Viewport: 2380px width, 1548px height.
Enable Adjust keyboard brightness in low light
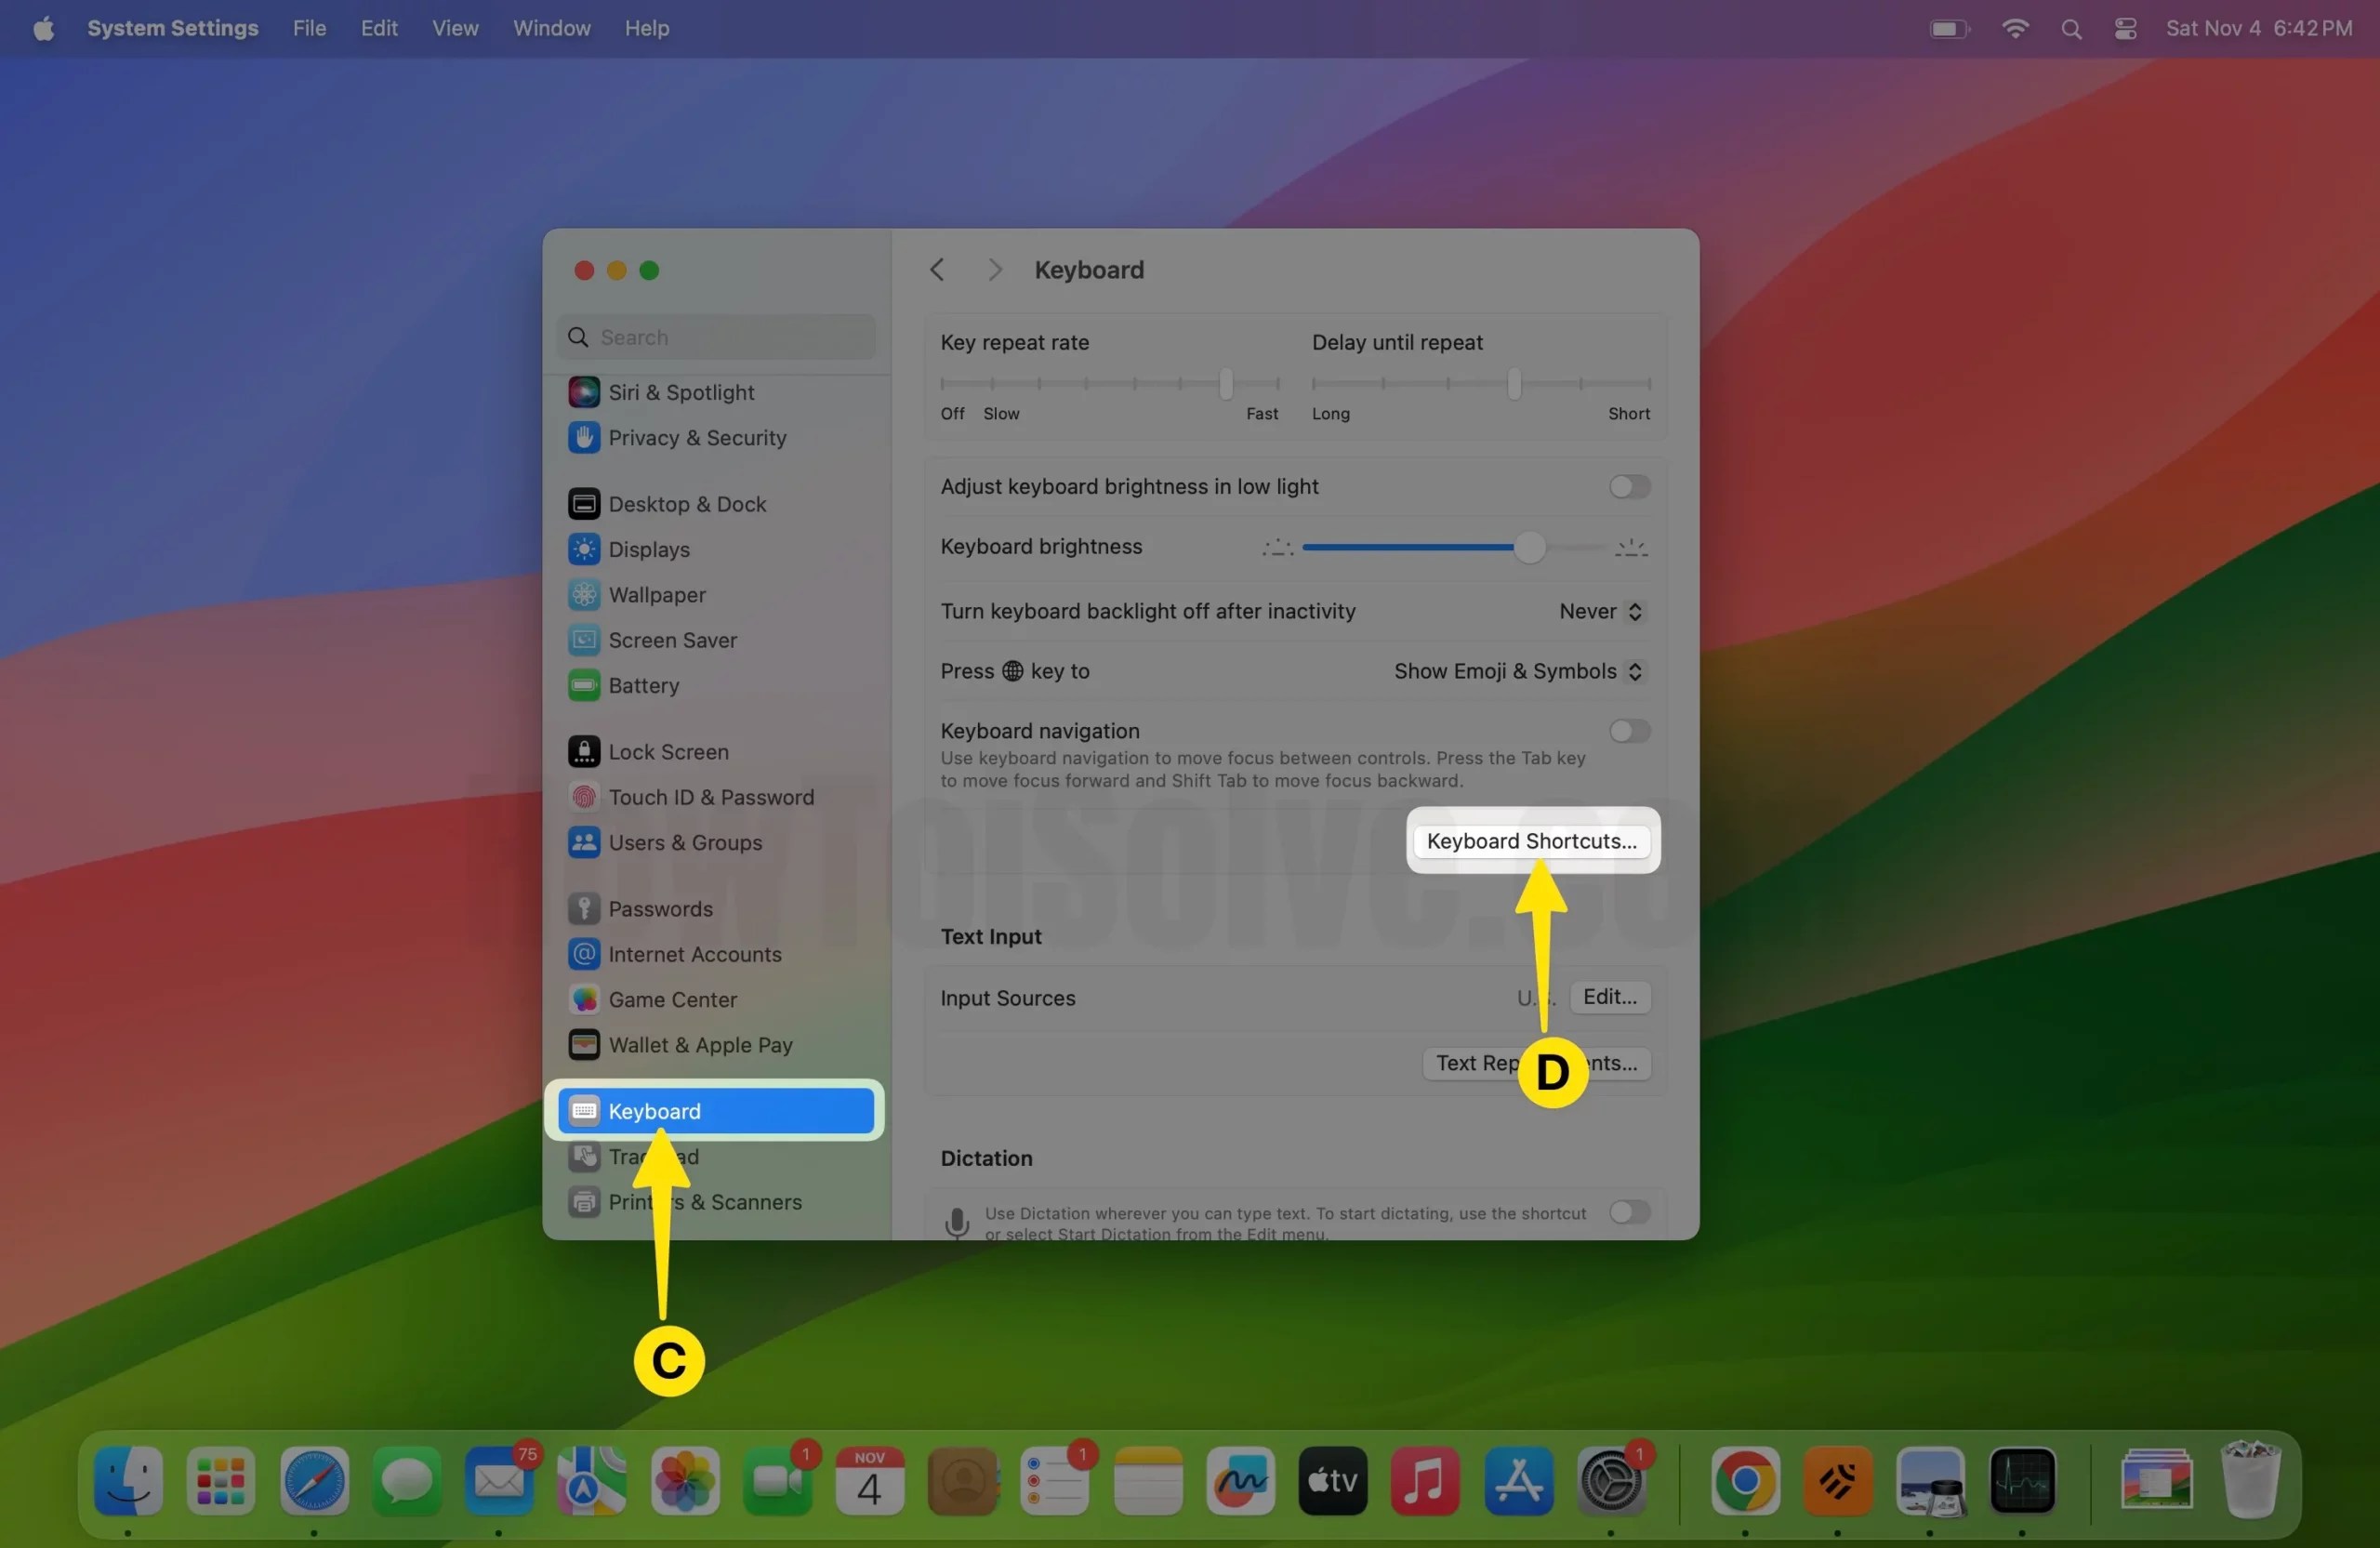[1628, 486]
